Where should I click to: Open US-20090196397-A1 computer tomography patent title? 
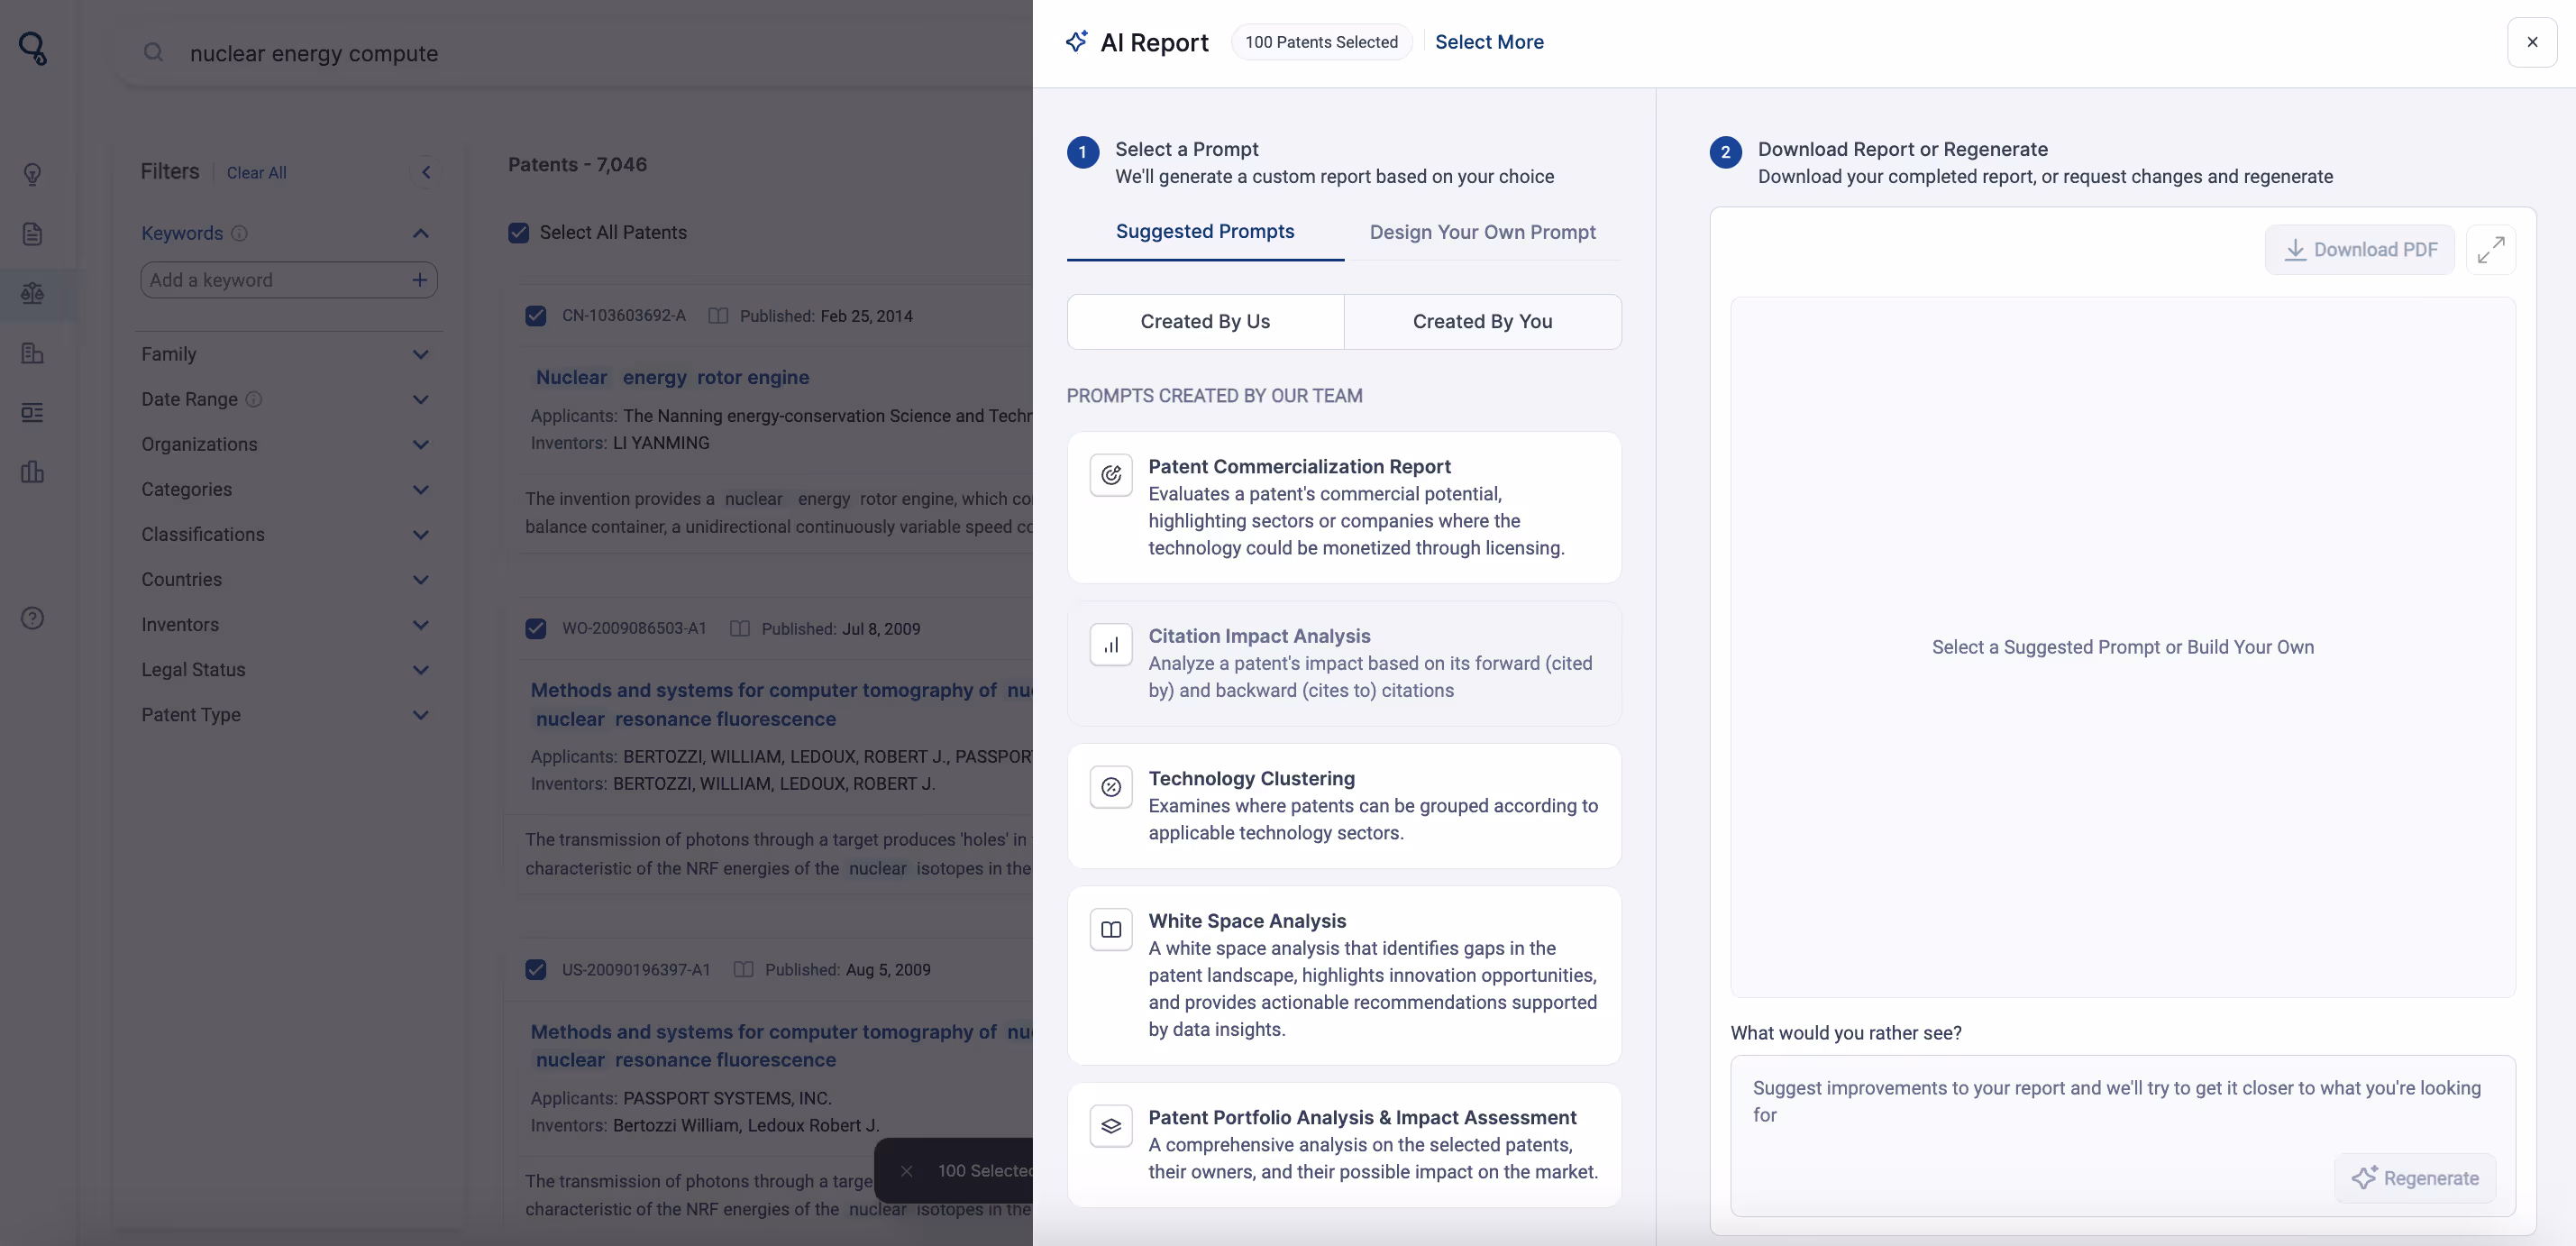[781, 1046]
